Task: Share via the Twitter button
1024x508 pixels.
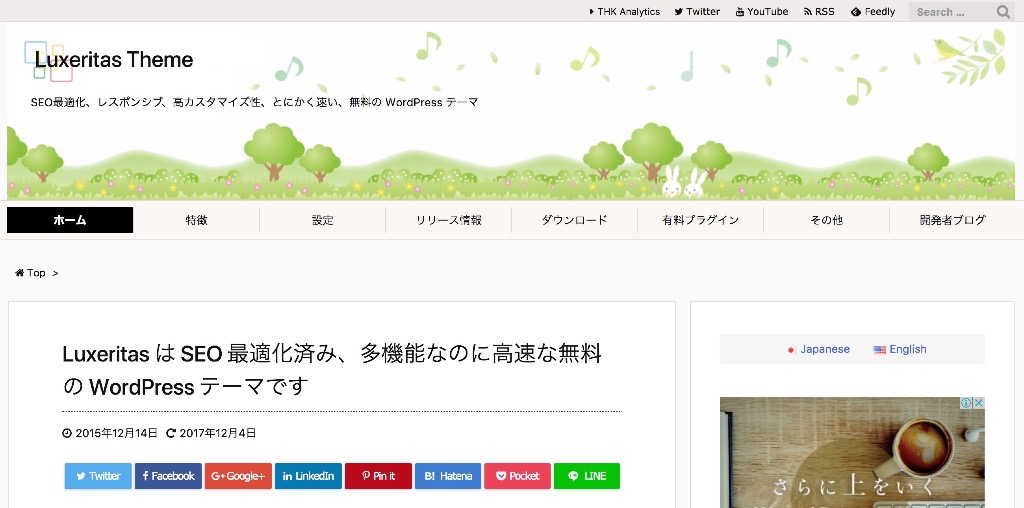Action: coord(98,476)
